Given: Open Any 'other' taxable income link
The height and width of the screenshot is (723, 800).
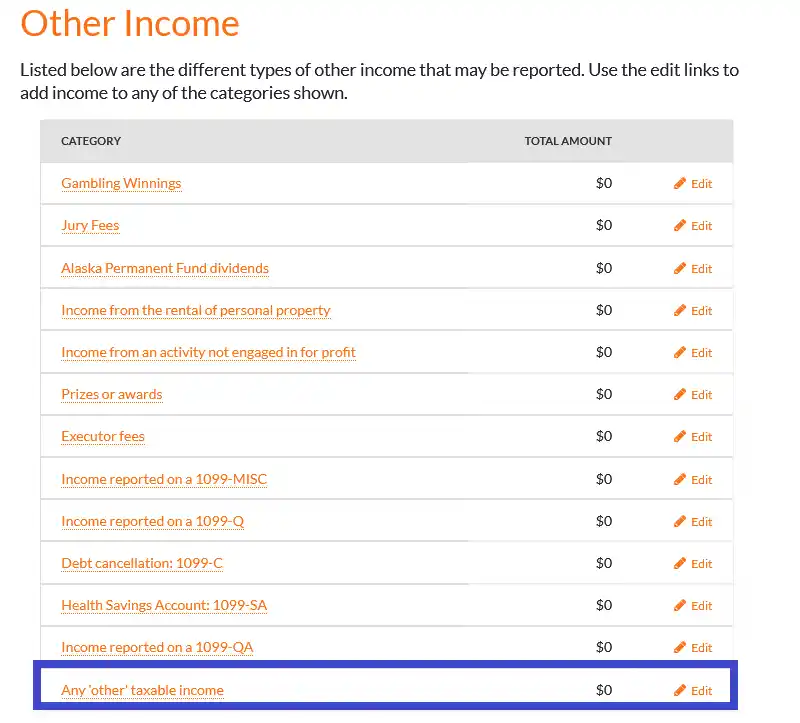Looking at the screenshot, I should coord(142,690).
